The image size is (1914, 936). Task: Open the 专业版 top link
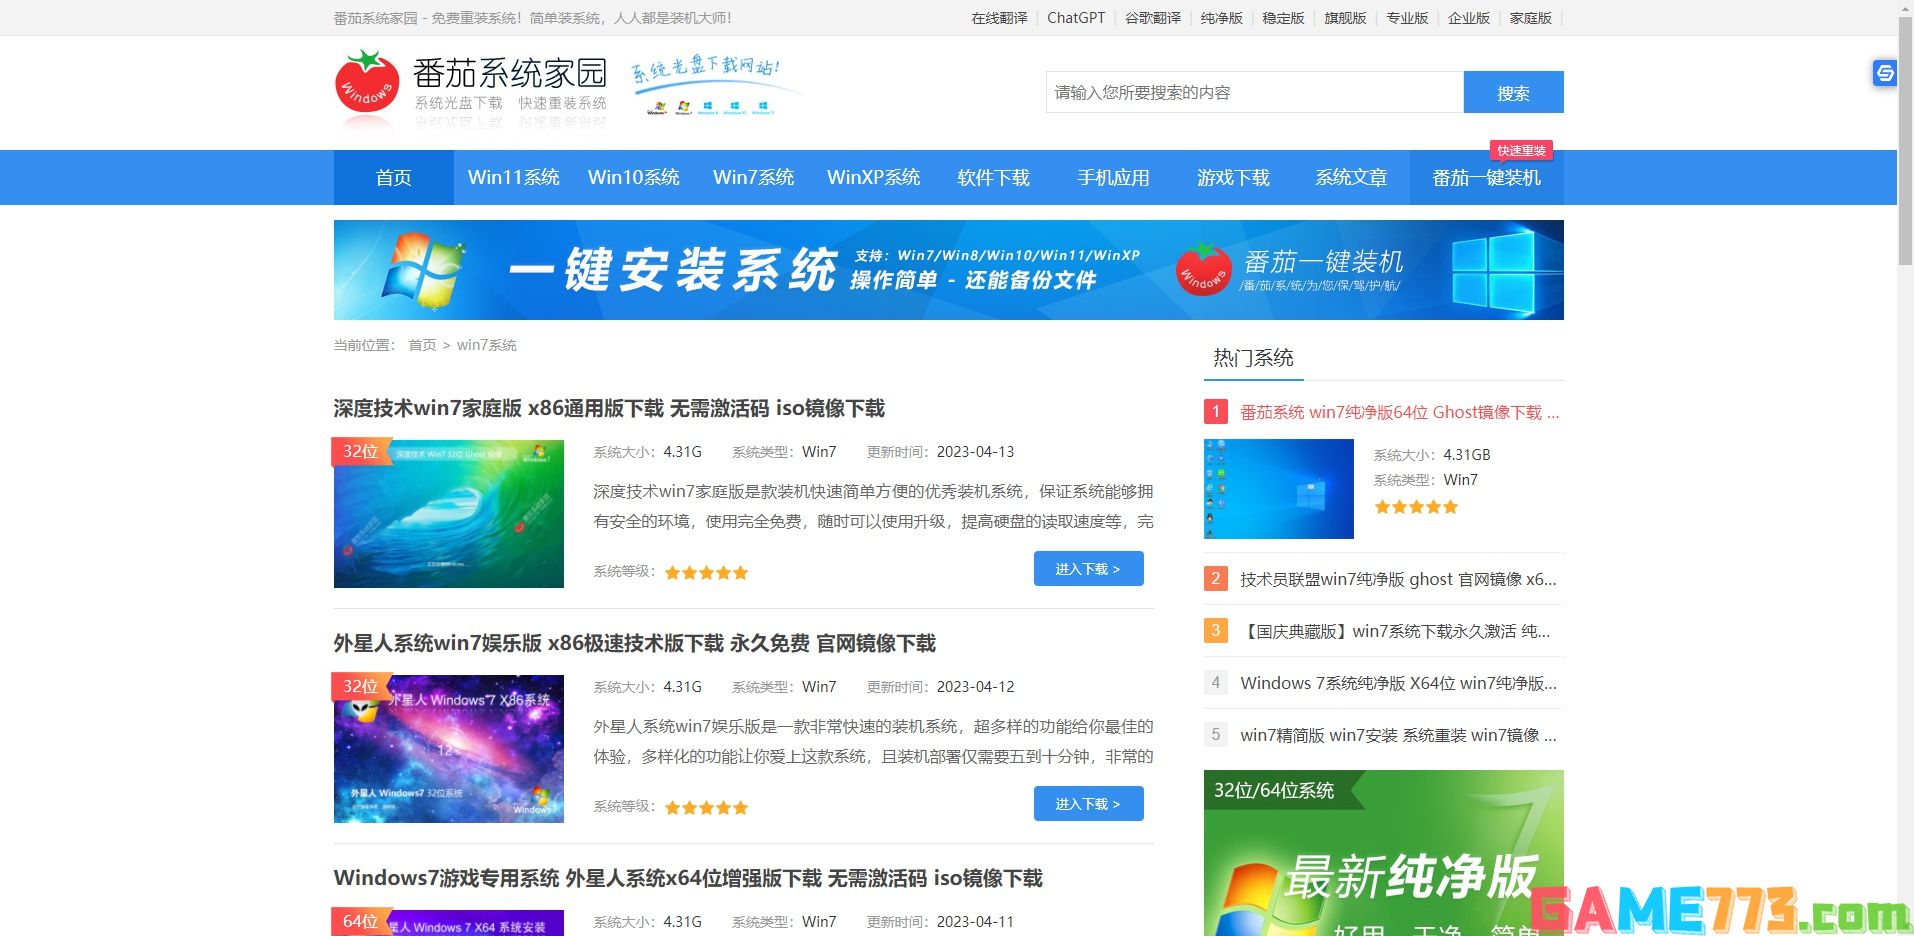tap(1407, 18)
